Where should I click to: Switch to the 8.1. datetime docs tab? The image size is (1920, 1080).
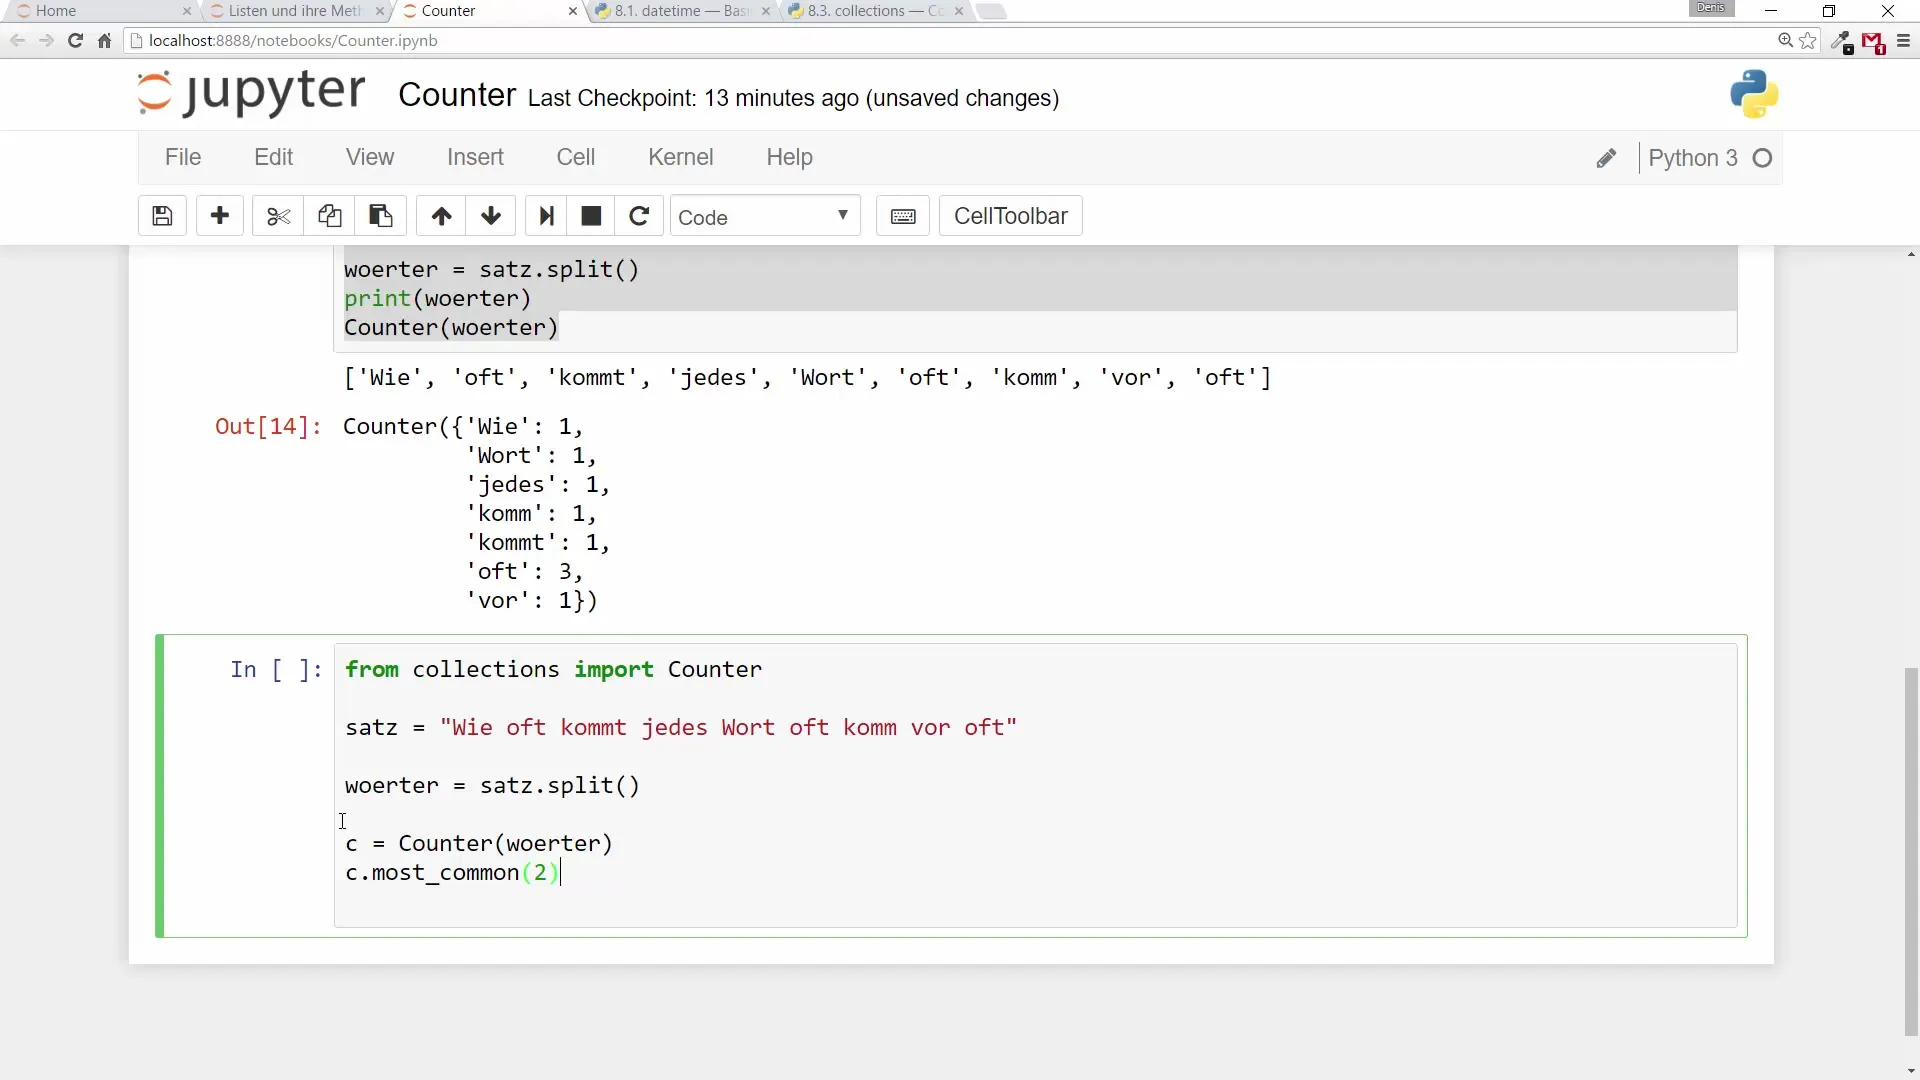coord(682,11)
